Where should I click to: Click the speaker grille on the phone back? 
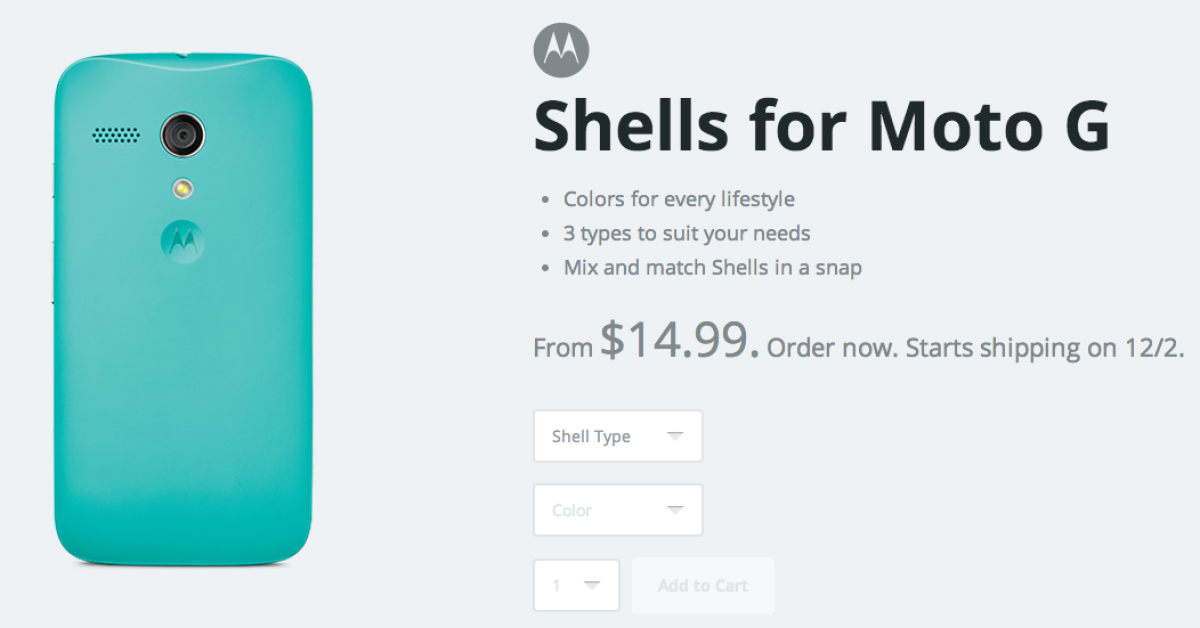[117, 134]
